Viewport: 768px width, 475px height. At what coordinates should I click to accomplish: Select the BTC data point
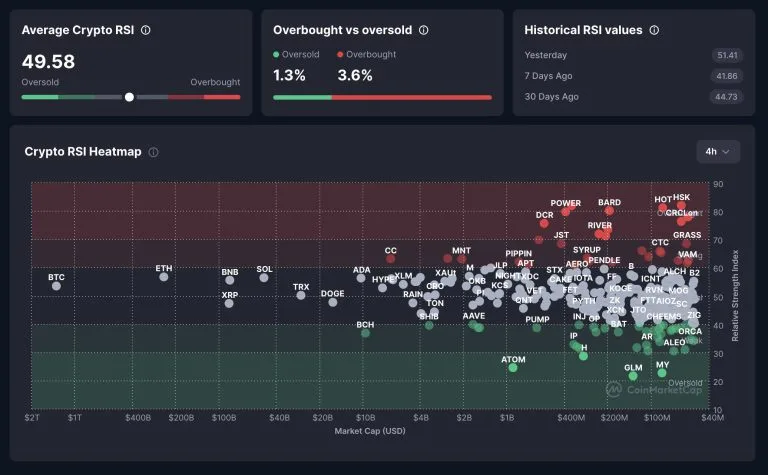tap(56, 285)
